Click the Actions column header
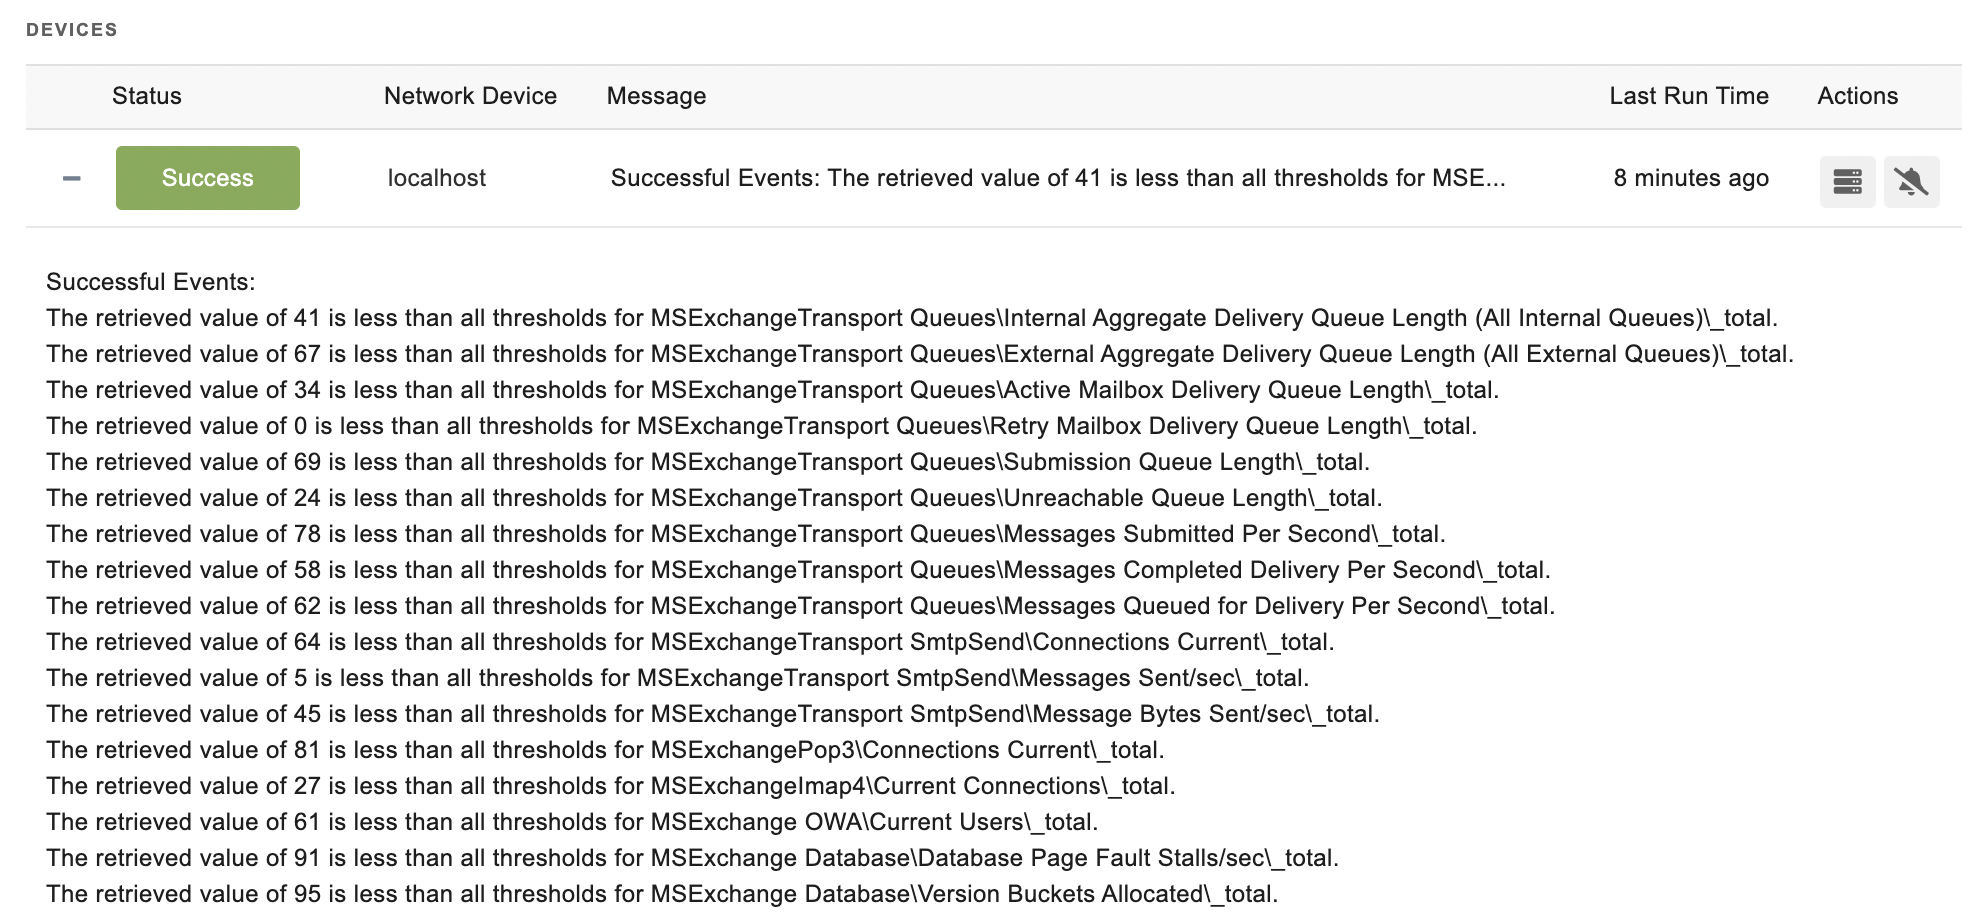Screen dimensions: 1980x916 click(x=1858, y=96)
